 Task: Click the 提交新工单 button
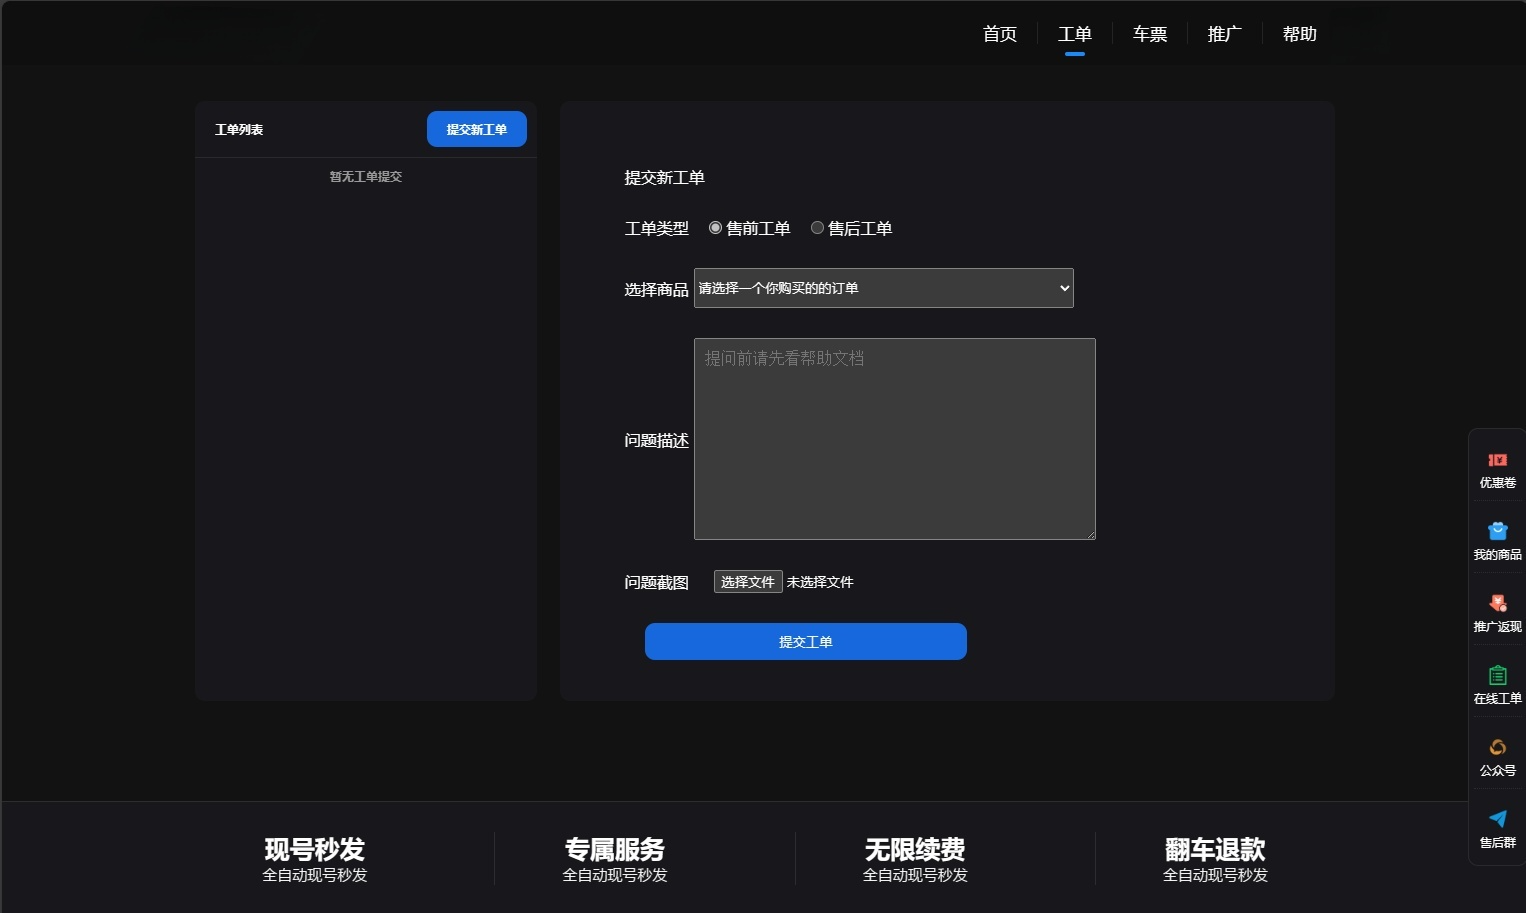pyautogui.click(x=476, y=129)
